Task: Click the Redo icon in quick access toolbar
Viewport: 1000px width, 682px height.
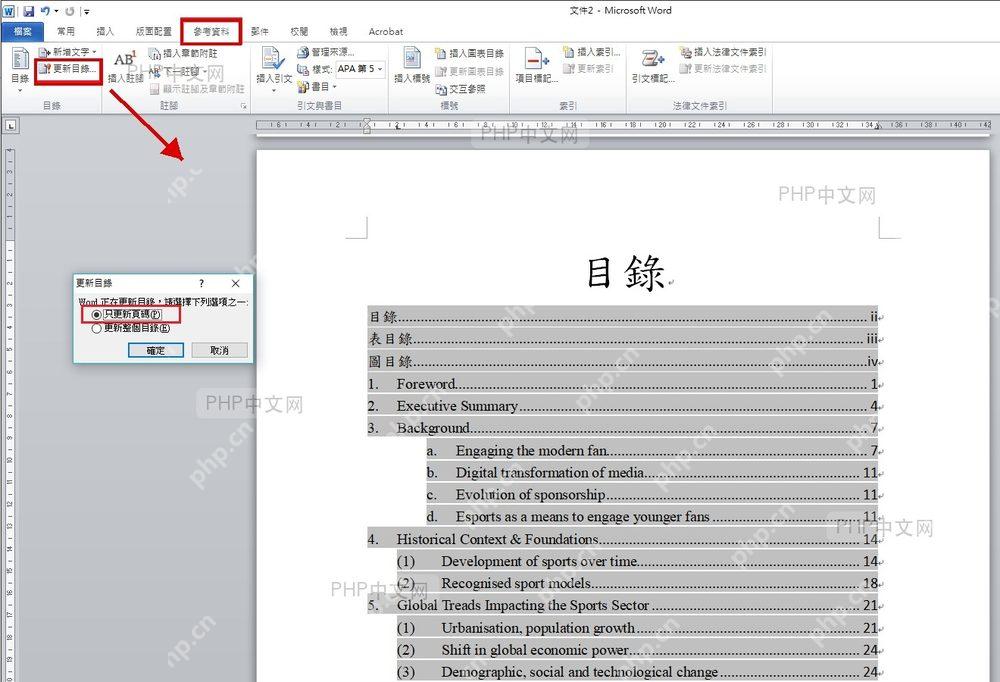Action: coord(70,11)
